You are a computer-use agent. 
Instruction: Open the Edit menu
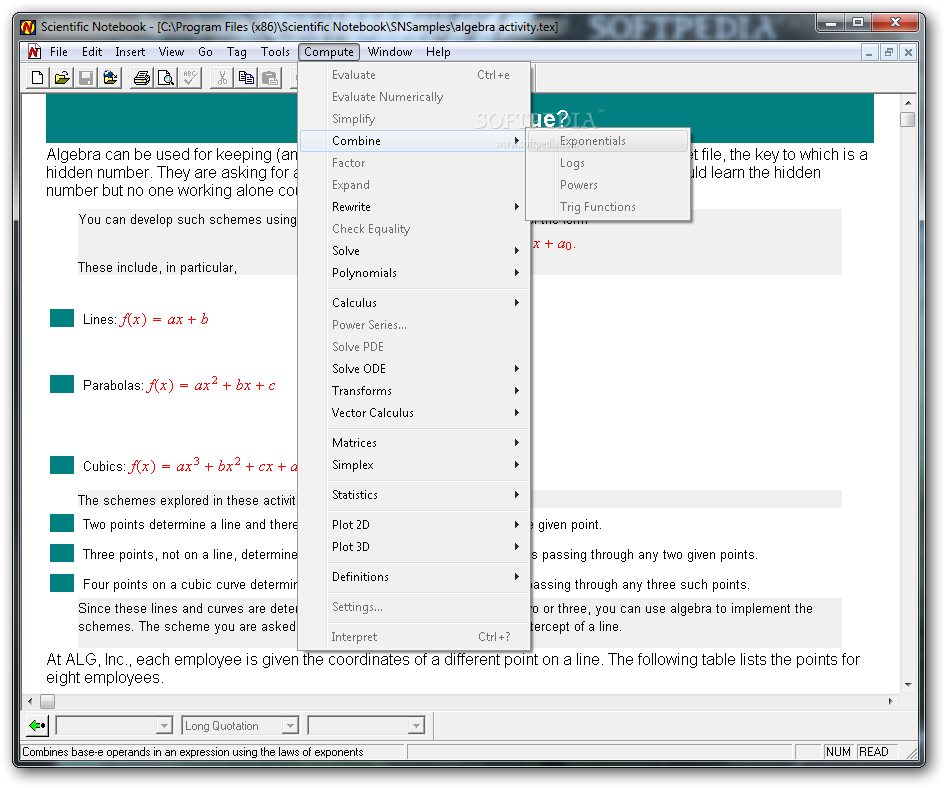[92, 52]
